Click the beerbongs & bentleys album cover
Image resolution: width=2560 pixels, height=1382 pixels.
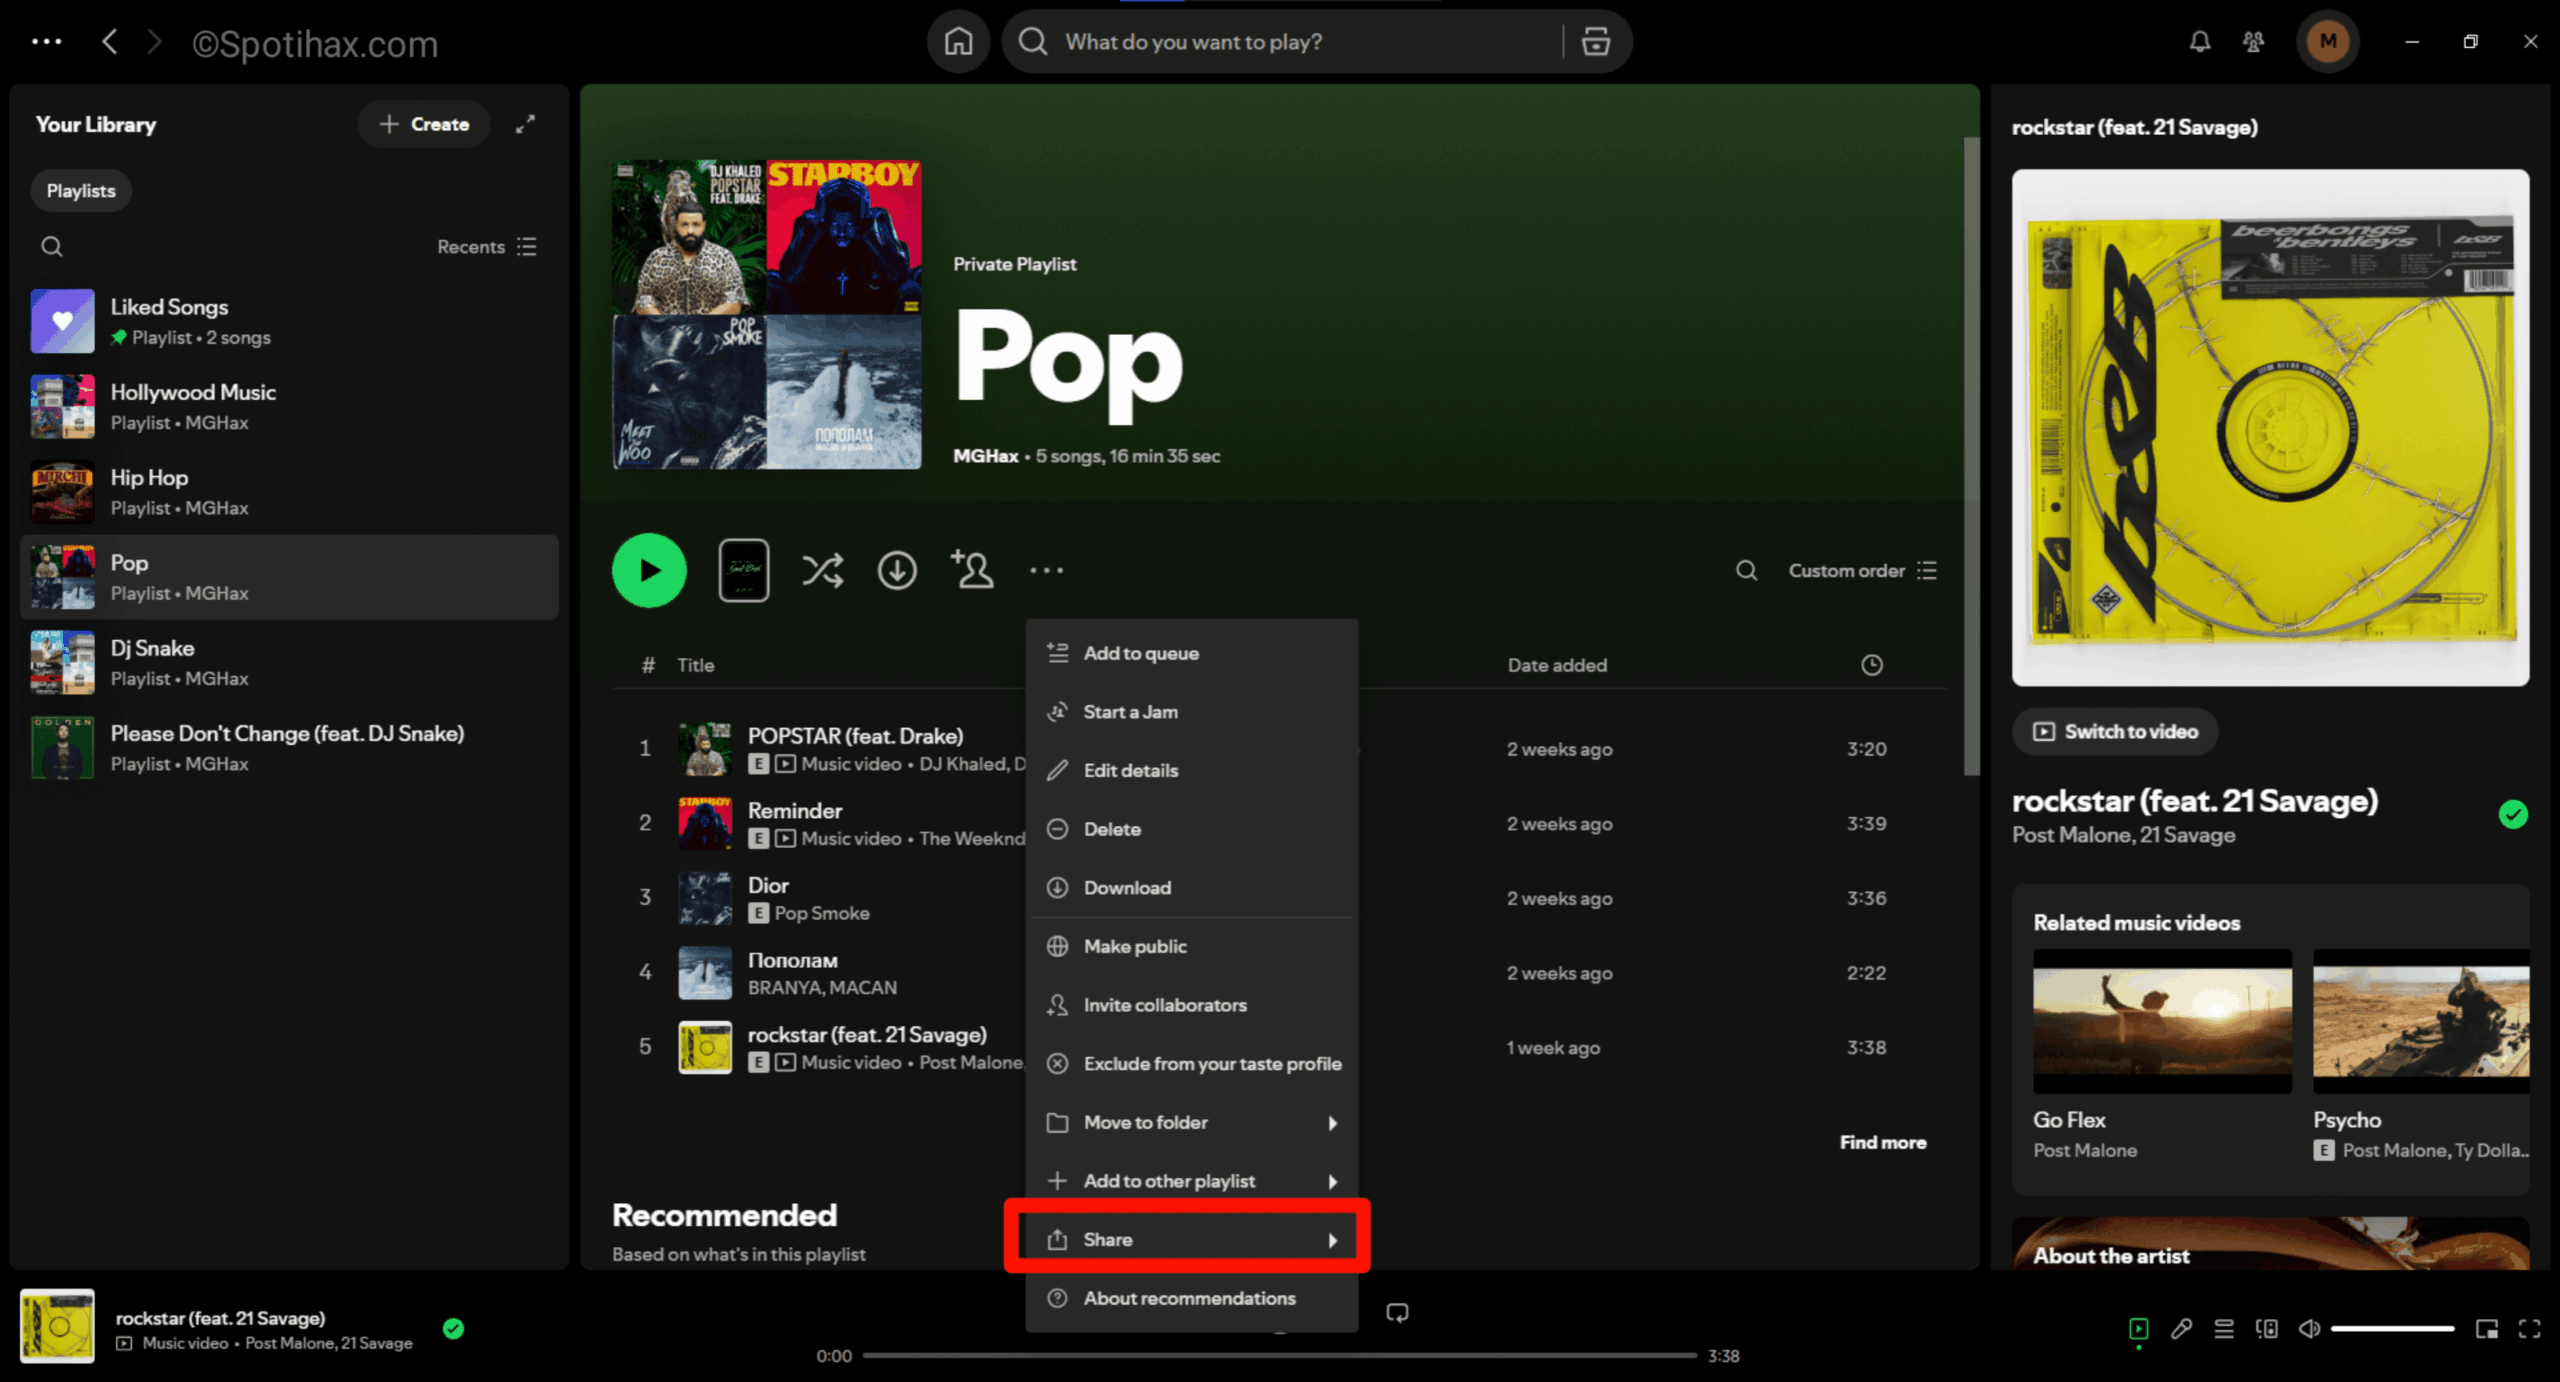(2270, 428)
